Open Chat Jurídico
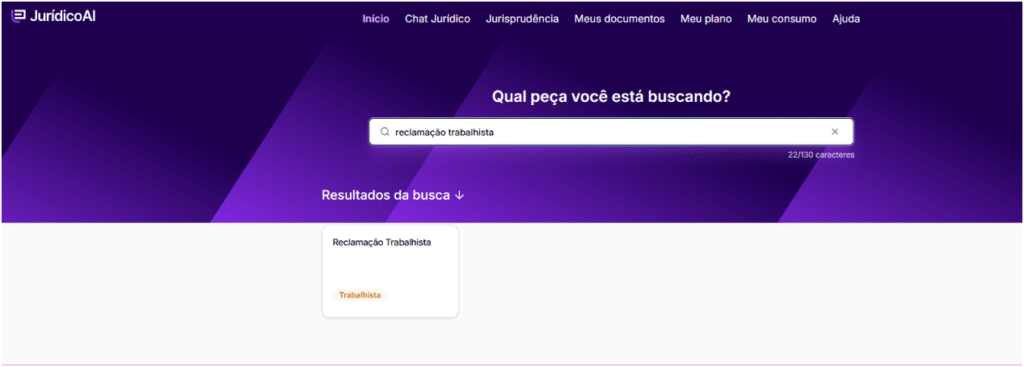This screenshot has width=1024, height=367. 438,19
